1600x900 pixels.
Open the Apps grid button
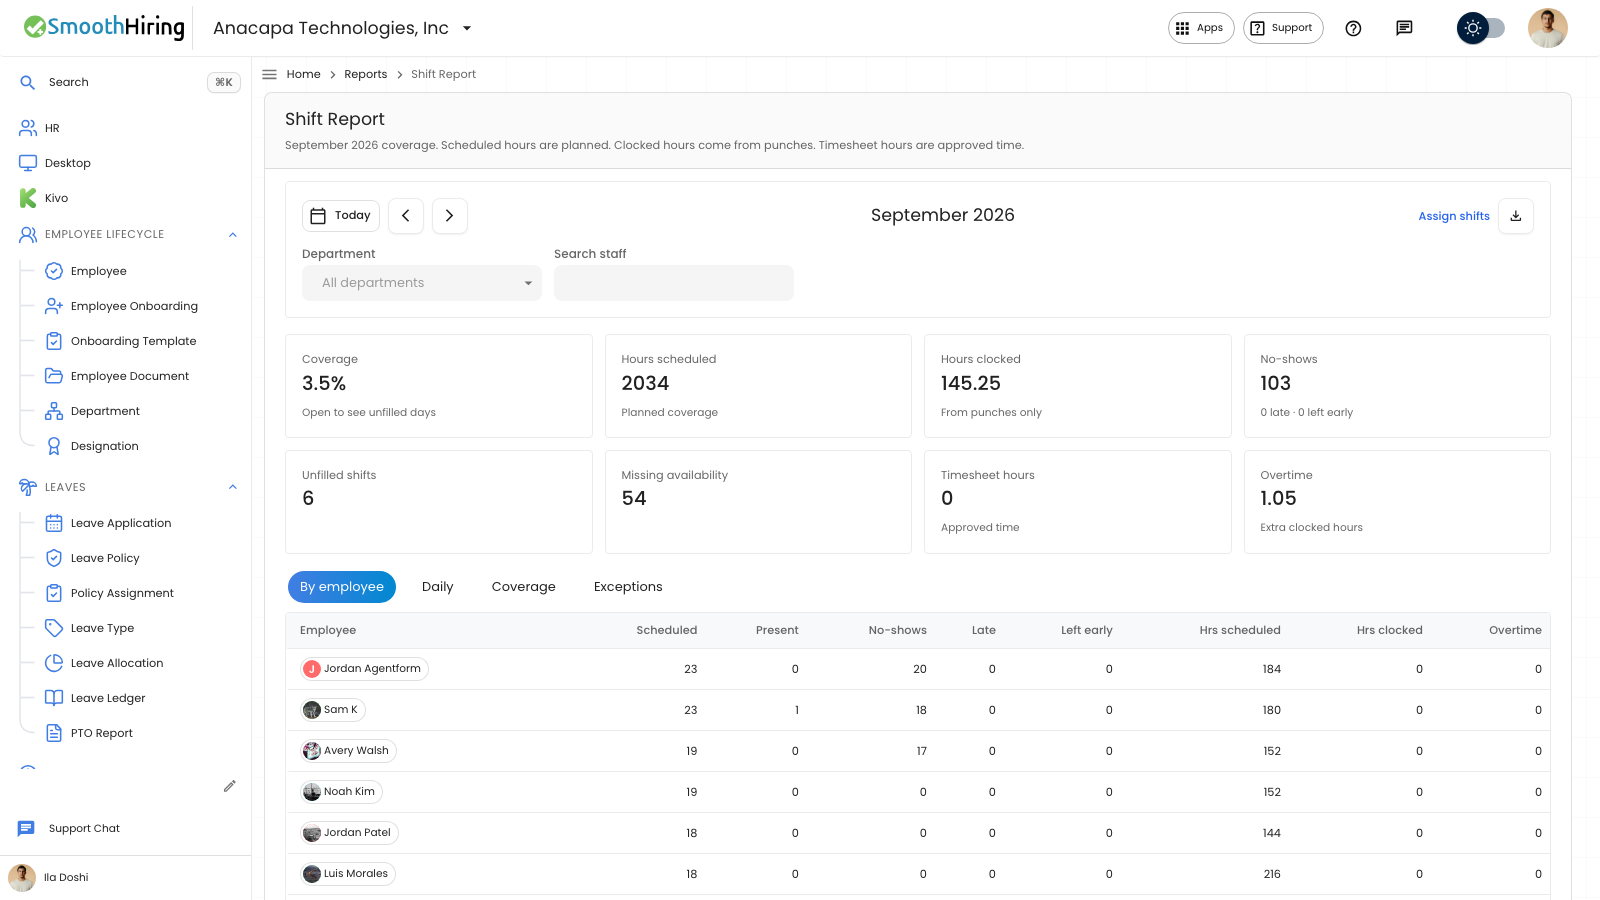click(1201, 28)
